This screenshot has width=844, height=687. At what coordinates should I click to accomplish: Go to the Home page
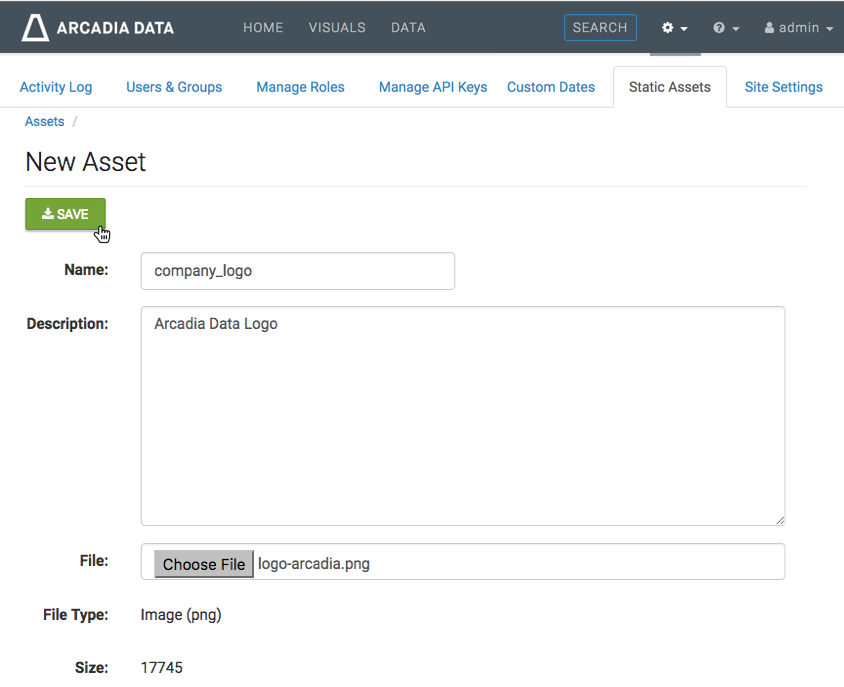coord(263,28)
